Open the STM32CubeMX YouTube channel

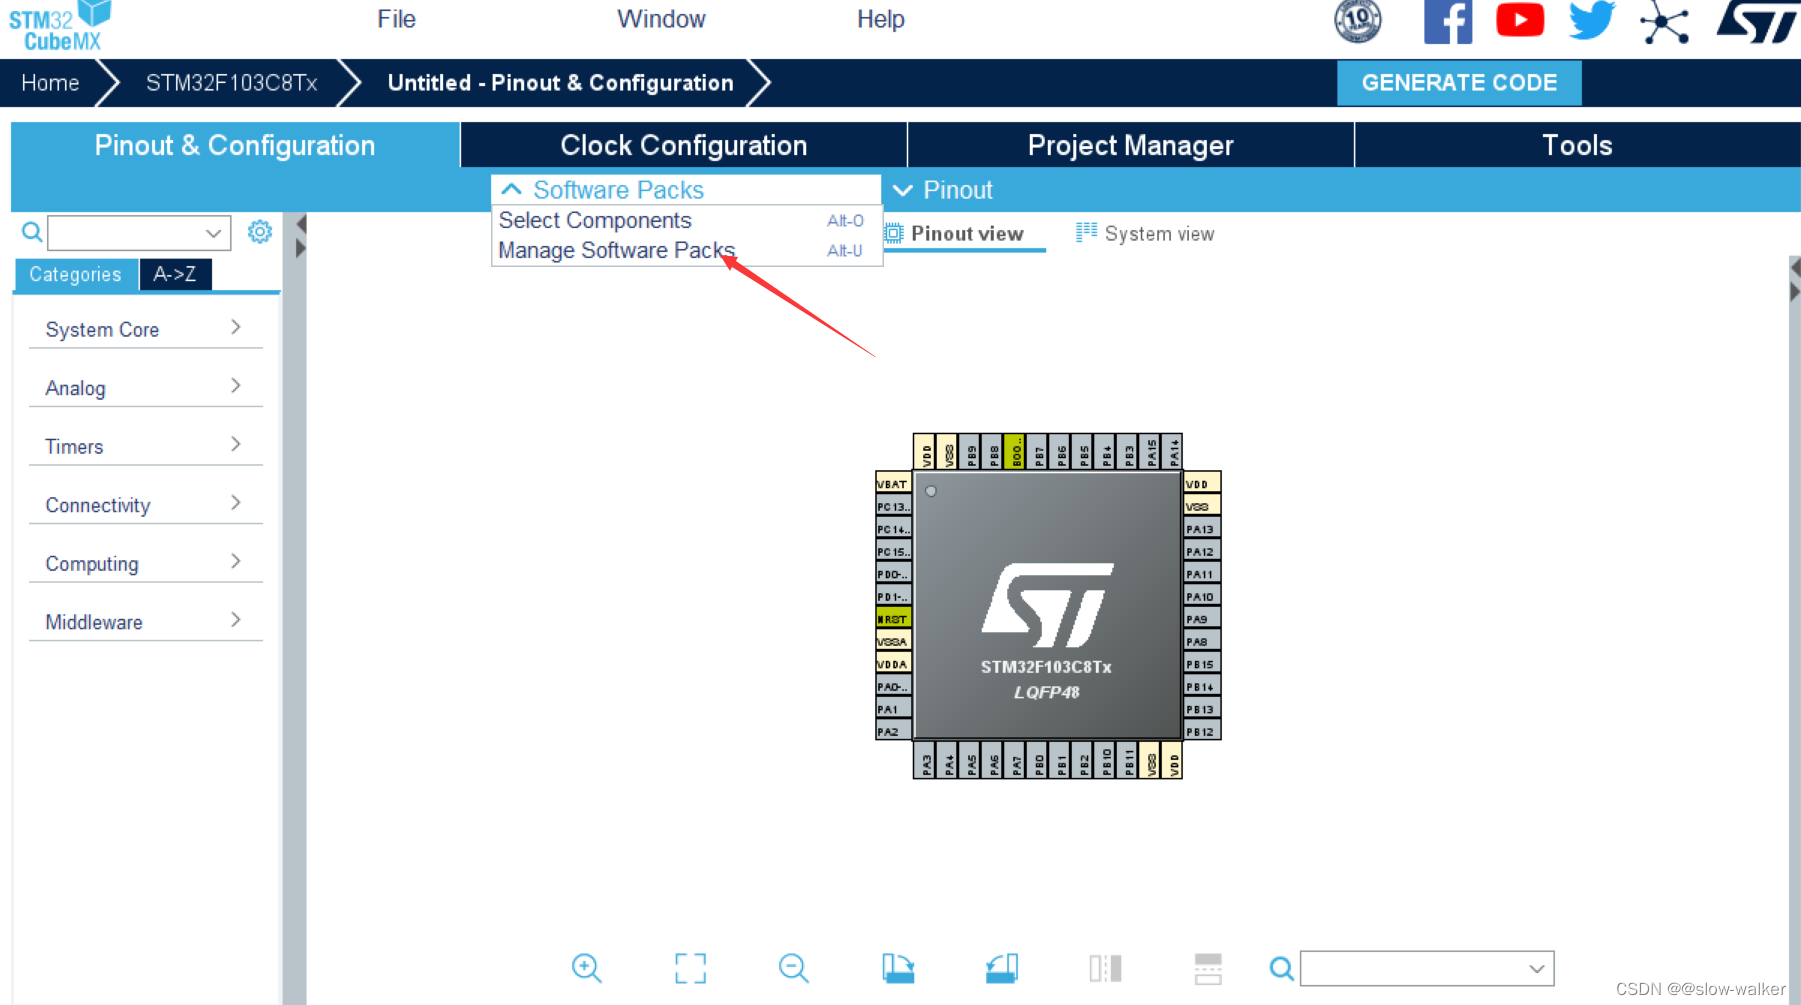(x=1519, y=20)
